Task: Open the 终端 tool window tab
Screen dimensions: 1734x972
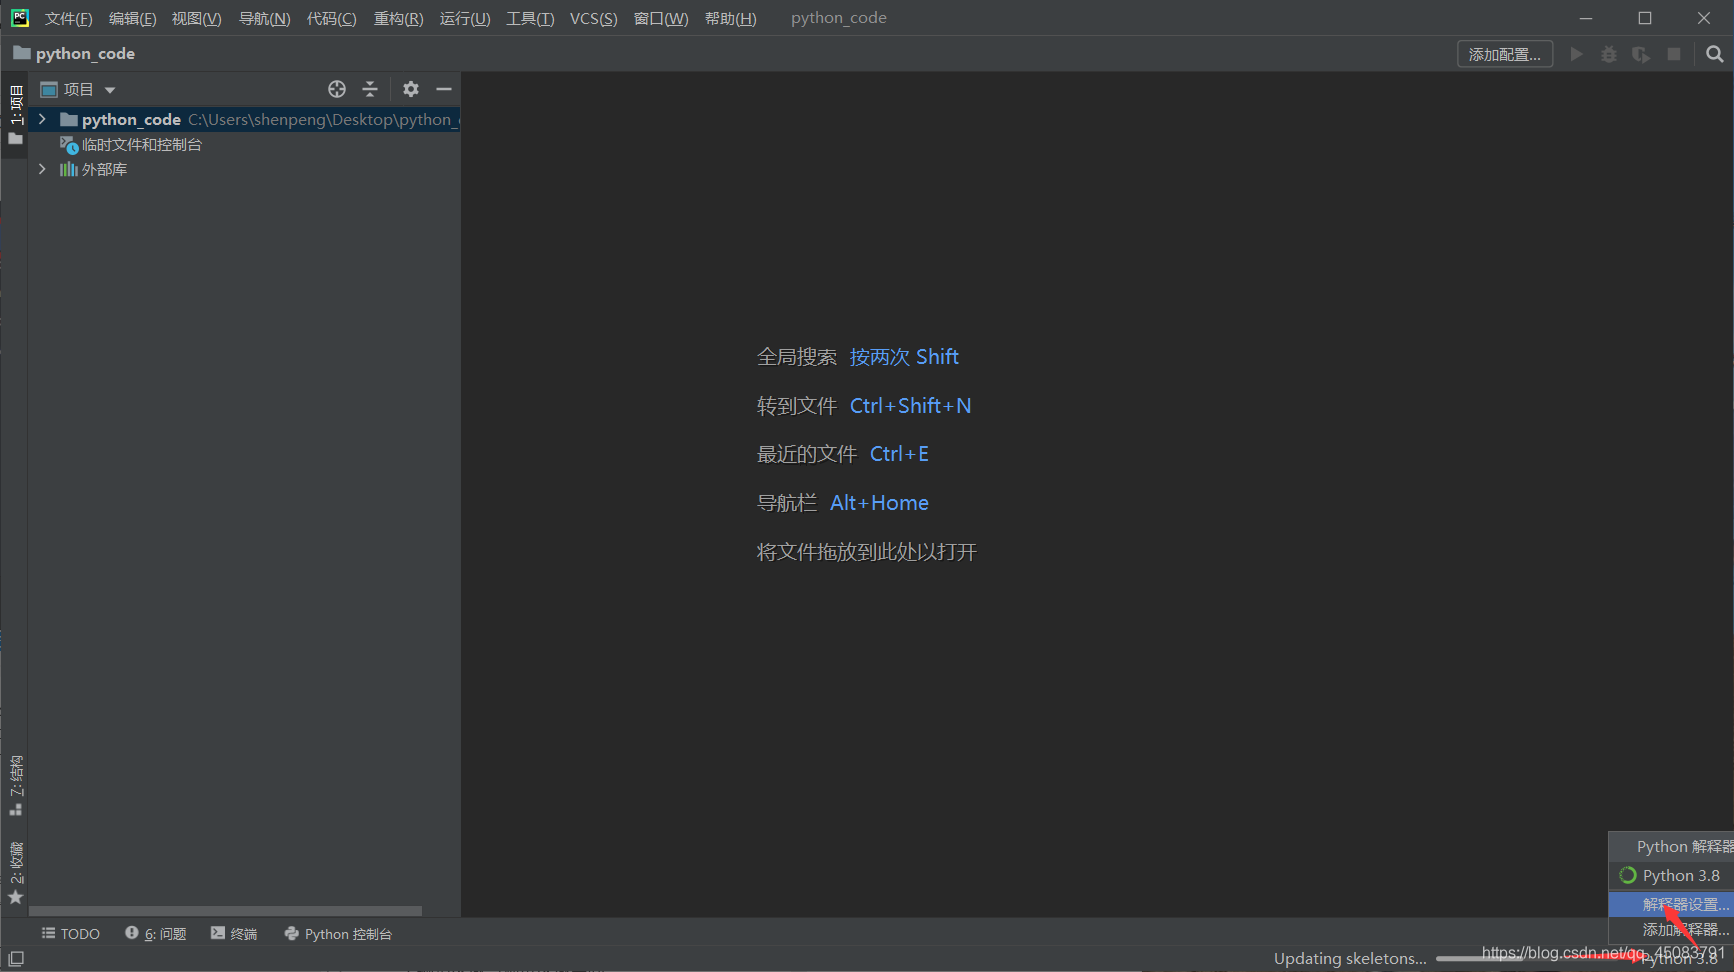Action: (x=234, y=933)
